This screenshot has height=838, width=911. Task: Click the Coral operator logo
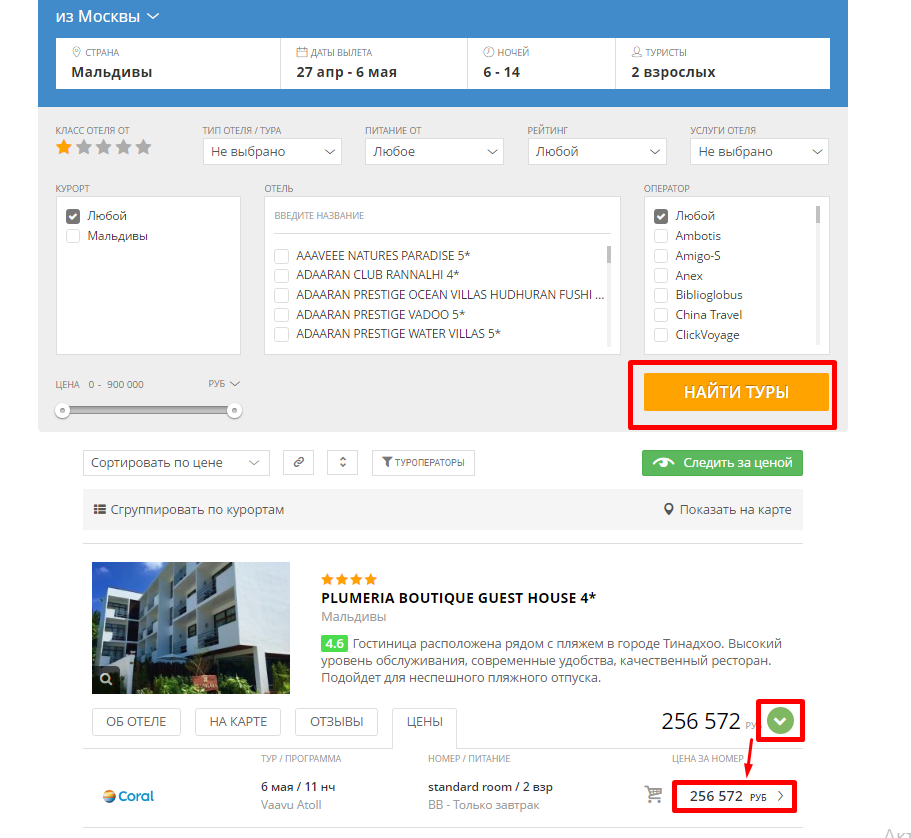(128, 796)
